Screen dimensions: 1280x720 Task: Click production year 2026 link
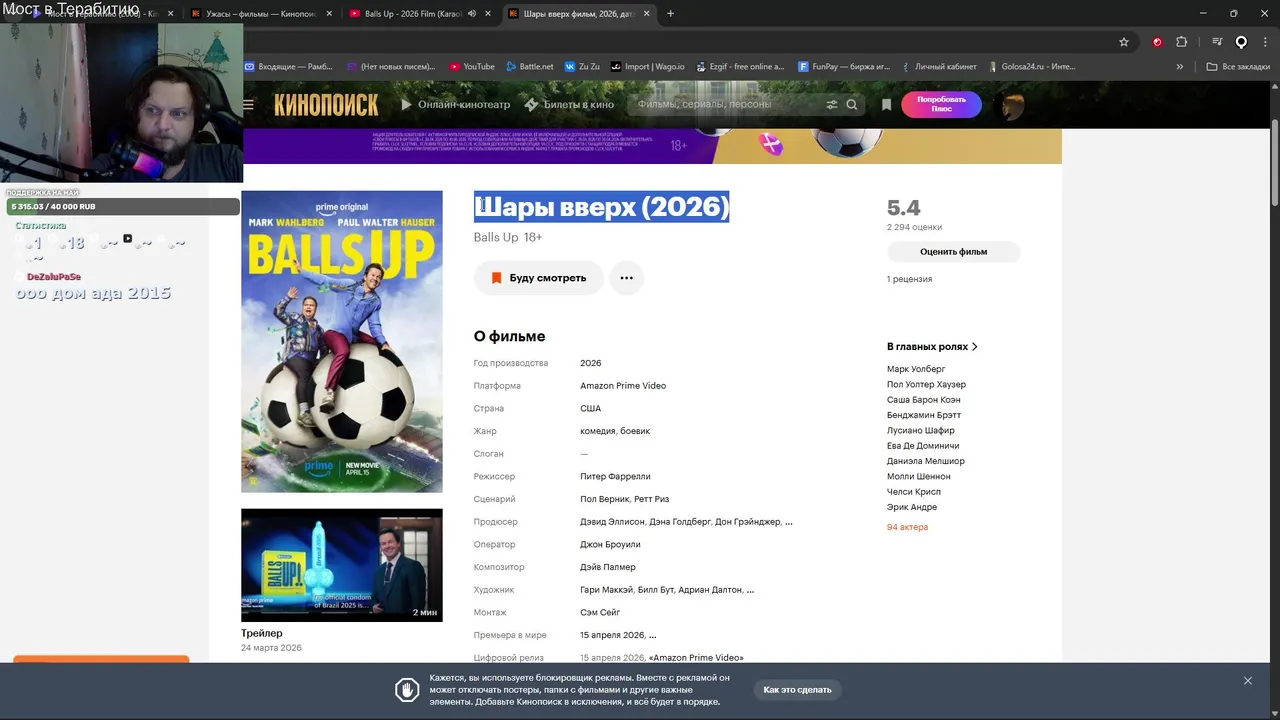[x=590, y=363]
